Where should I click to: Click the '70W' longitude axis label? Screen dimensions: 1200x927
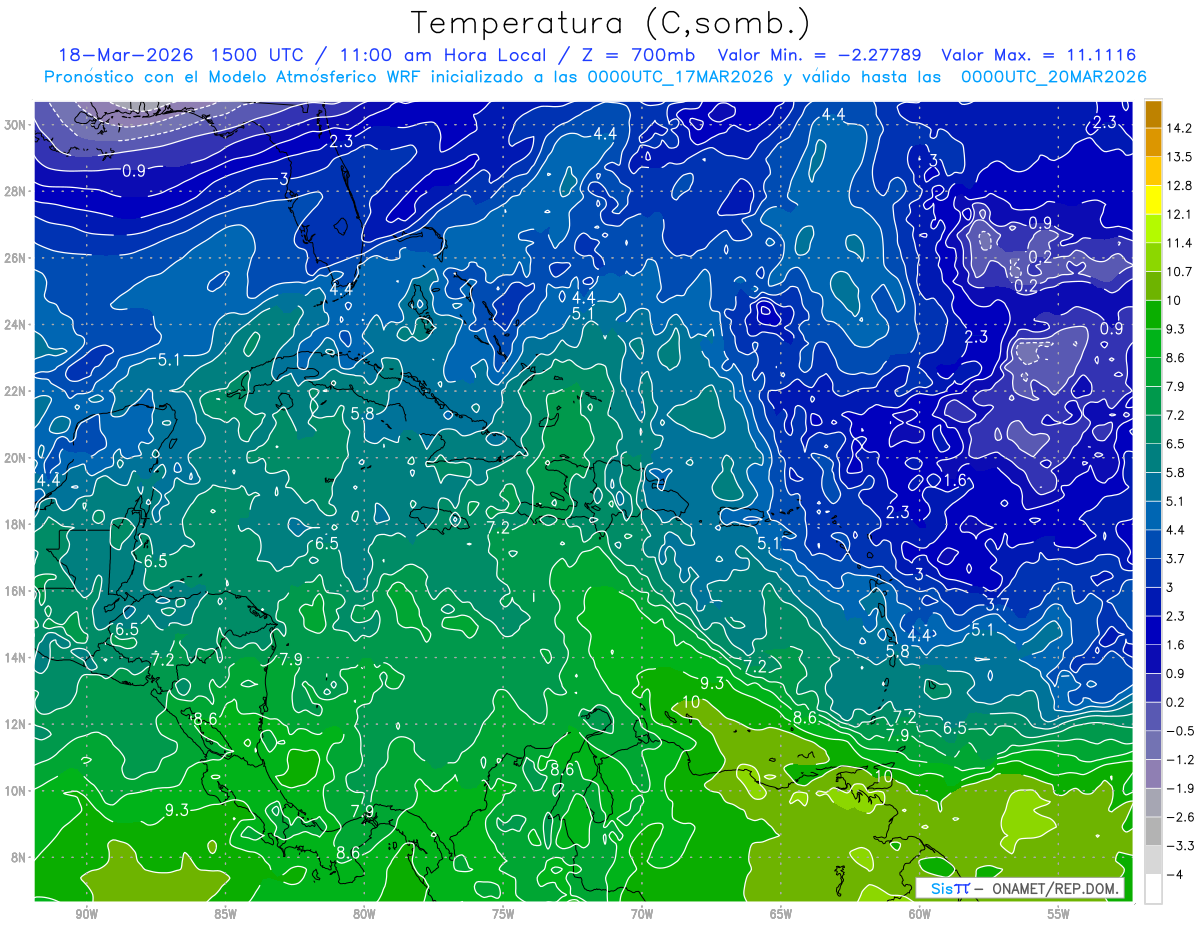(x=642, y=914)
